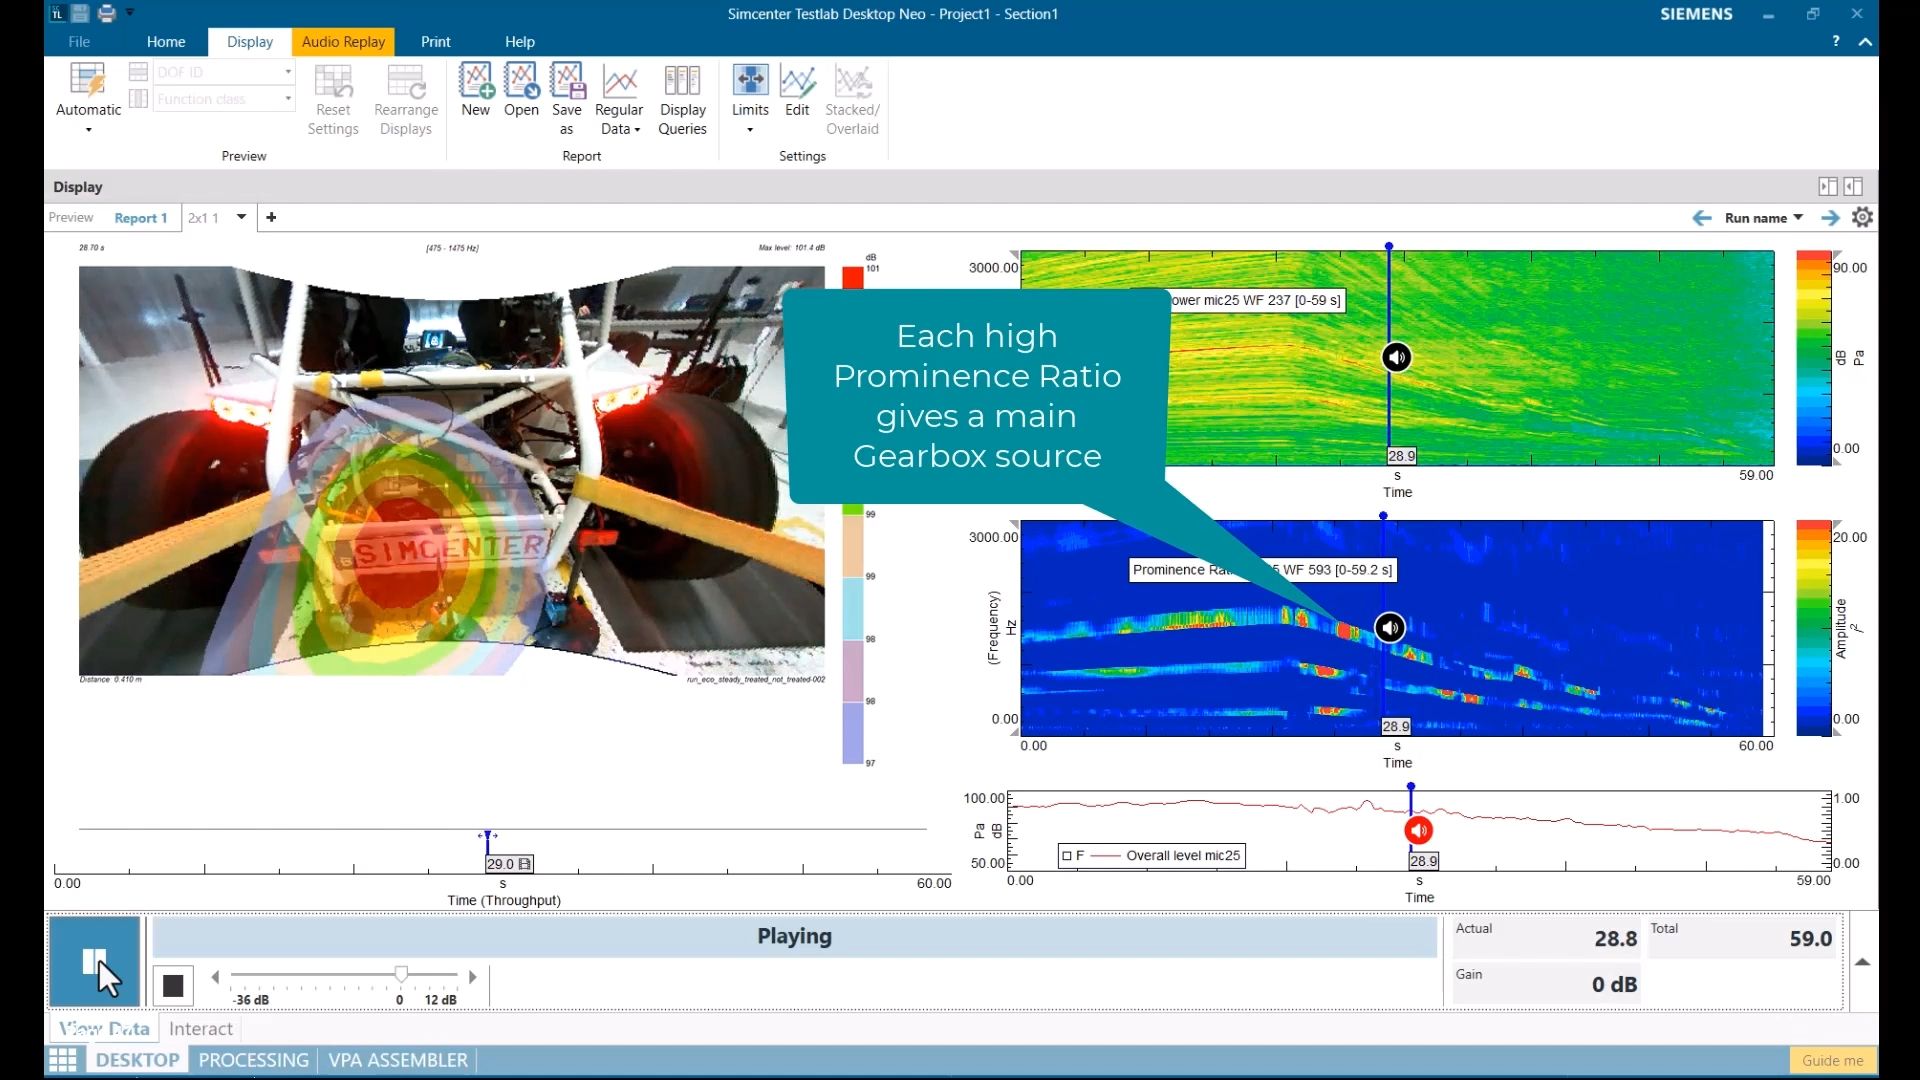Click the red speaker icon on the Overall level plot

[1418, 830]
